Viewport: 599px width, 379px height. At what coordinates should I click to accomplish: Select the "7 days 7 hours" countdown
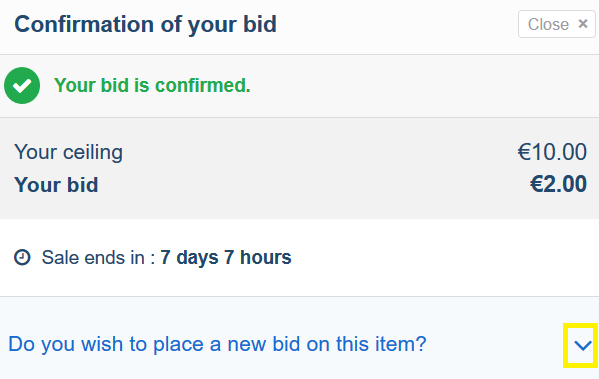point(226,257)
